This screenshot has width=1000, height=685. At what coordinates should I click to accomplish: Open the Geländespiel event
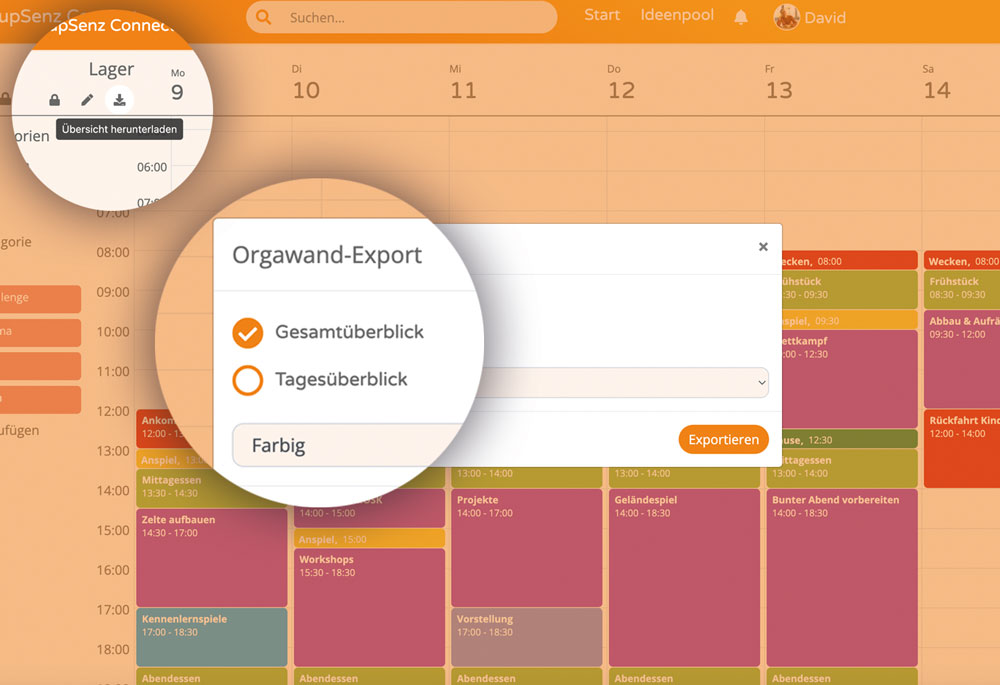(x=684, y=578)
